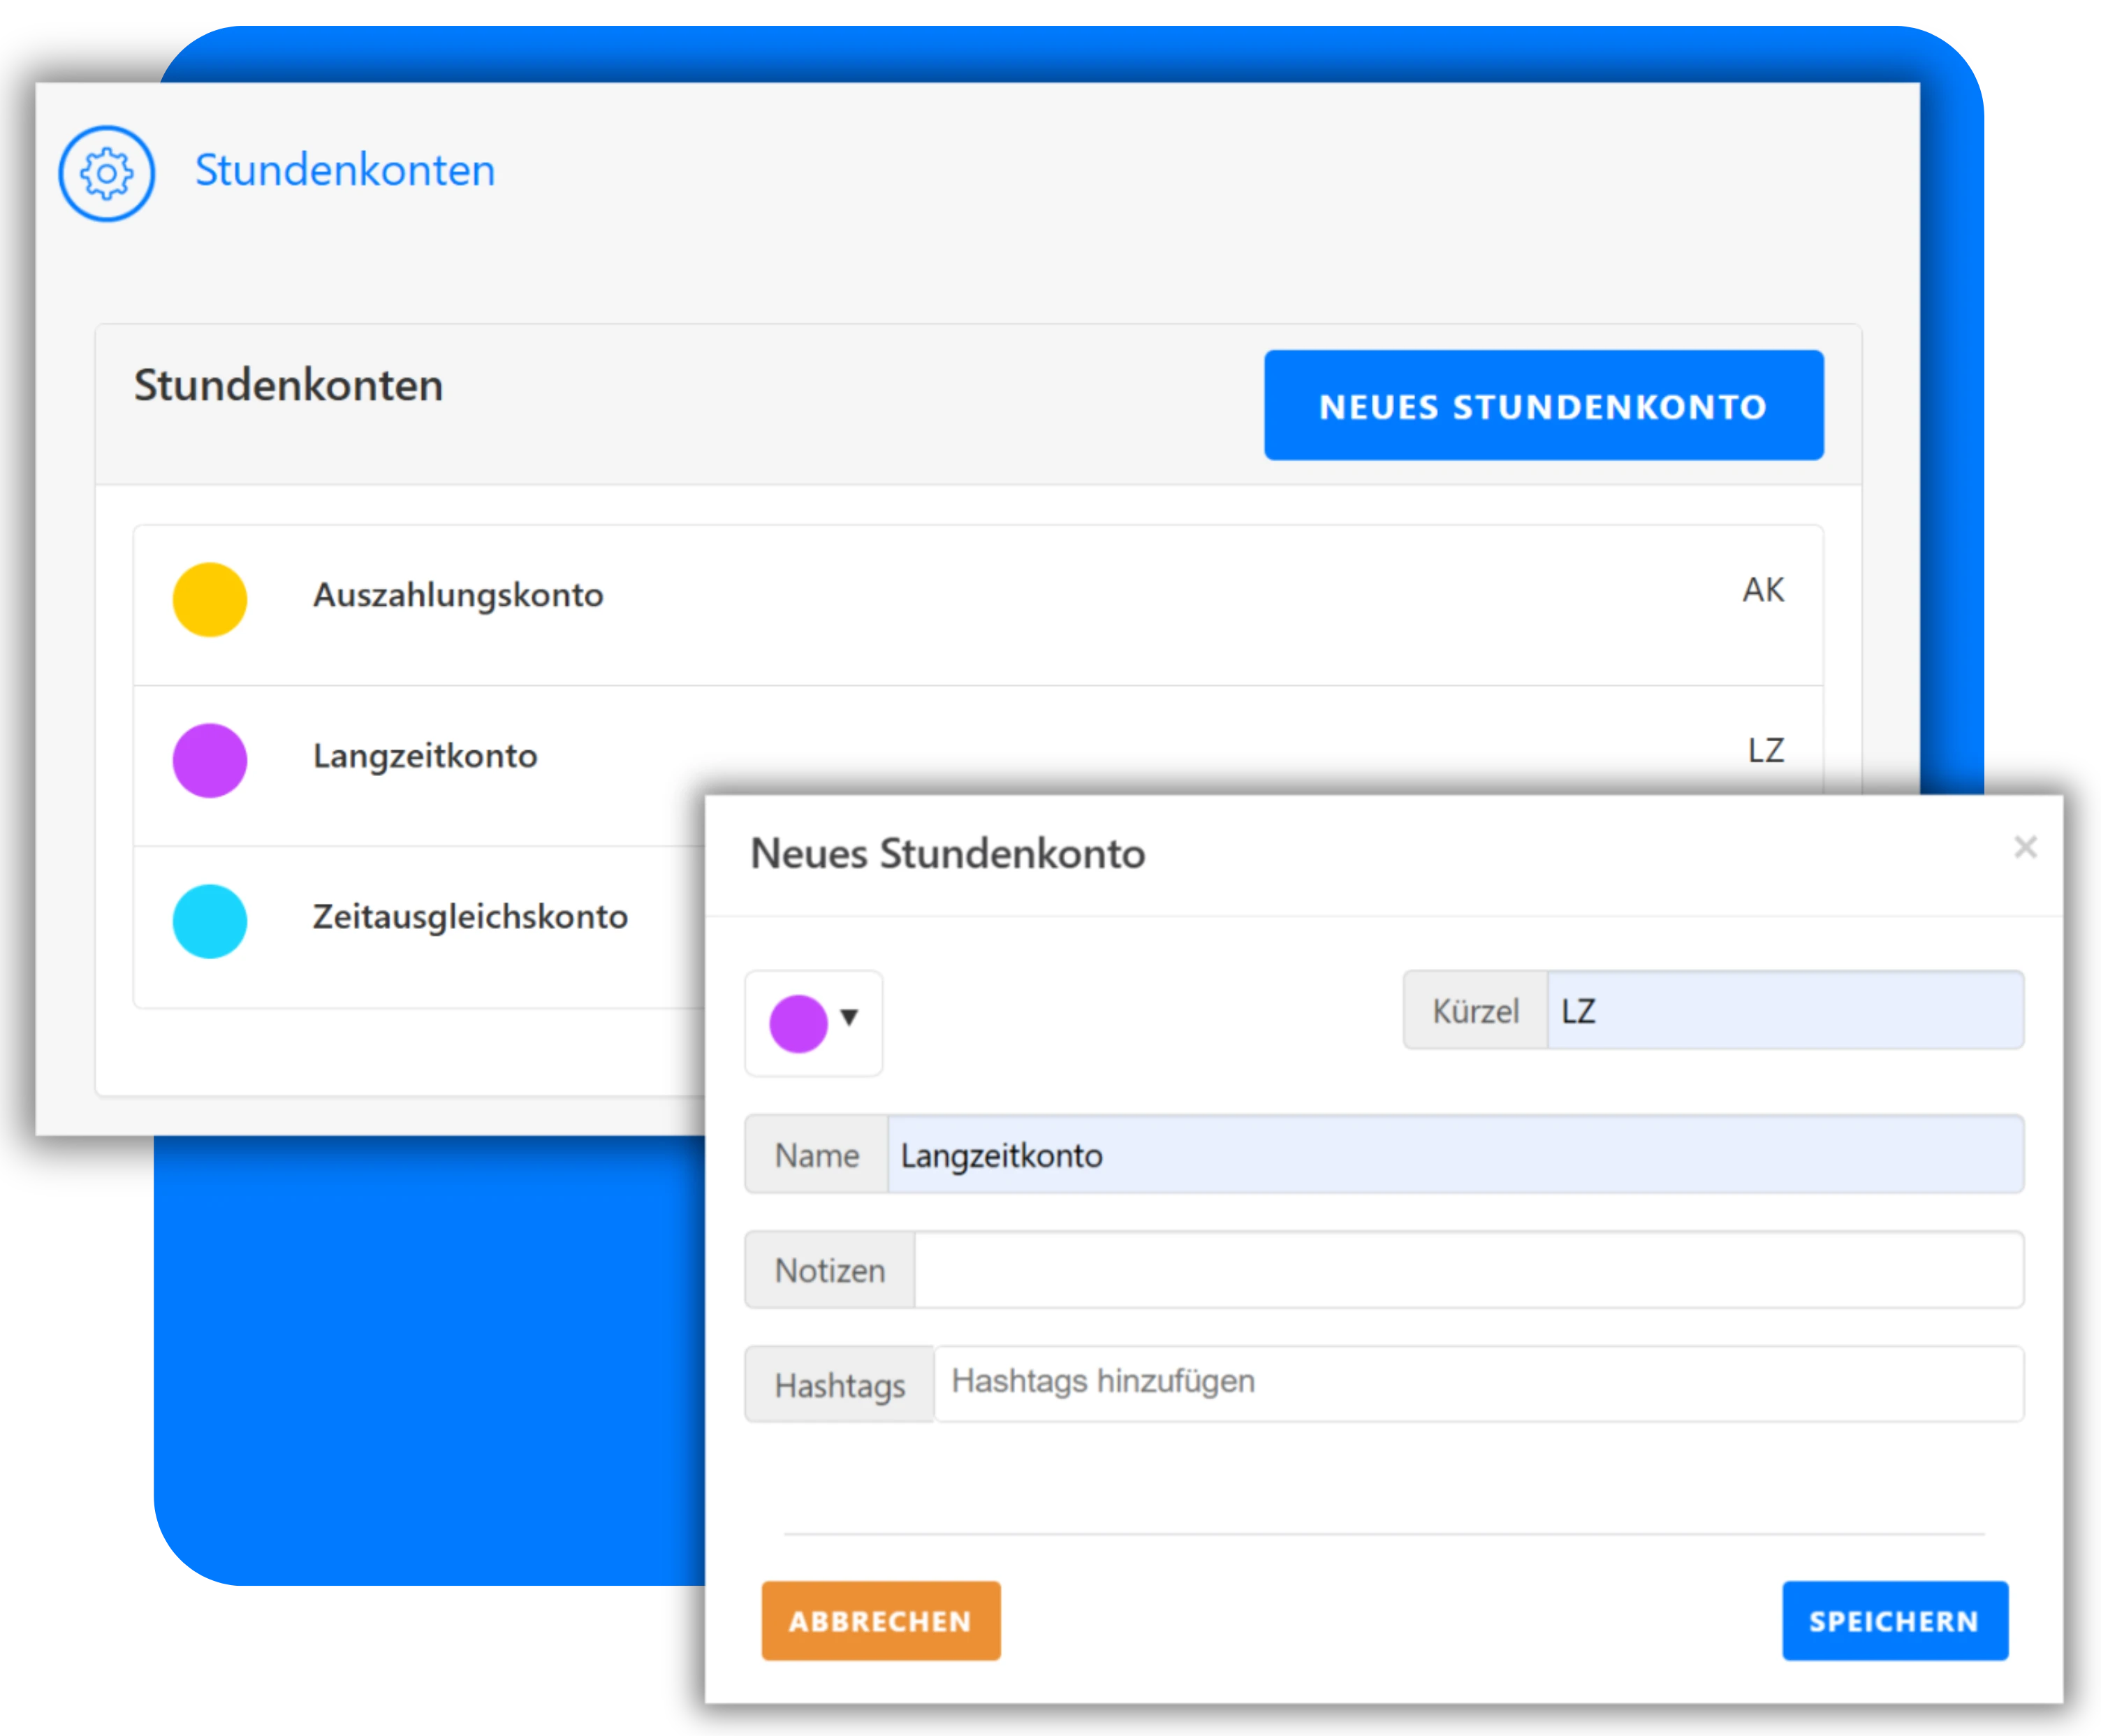Image resolution: width=2101 pixels, height=1736 pixels.
Task: Click the AK abbreviation label
Action: tap(1763, 590)
